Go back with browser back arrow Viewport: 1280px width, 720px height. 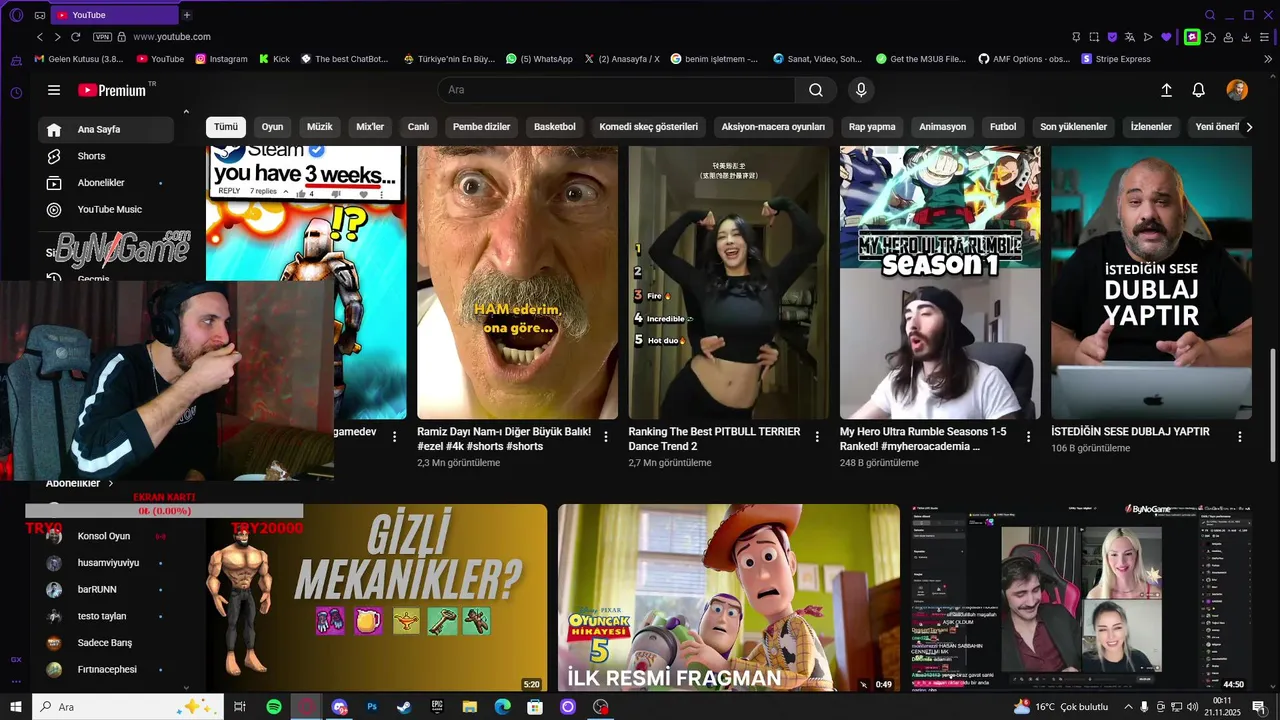[x=40, y=37]
